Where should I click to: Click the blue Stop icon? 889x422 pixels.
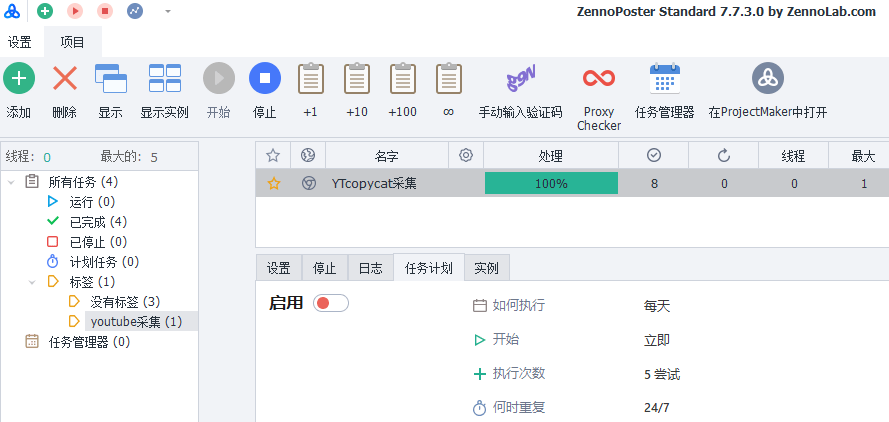tap(265, 78)
